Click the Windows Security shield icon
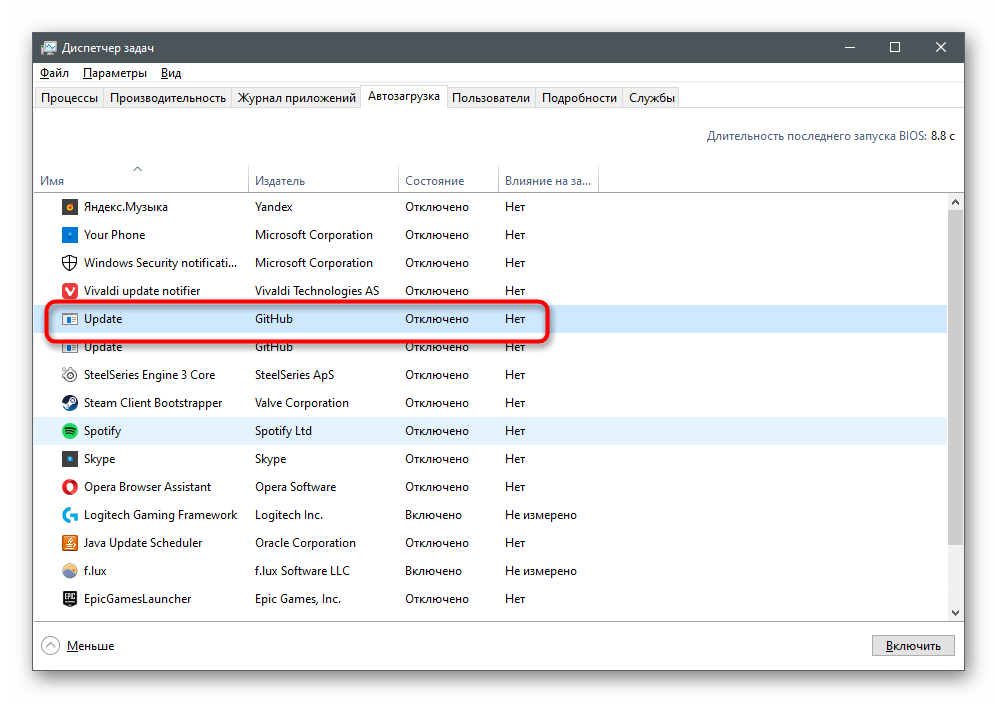 pos(70,263)
